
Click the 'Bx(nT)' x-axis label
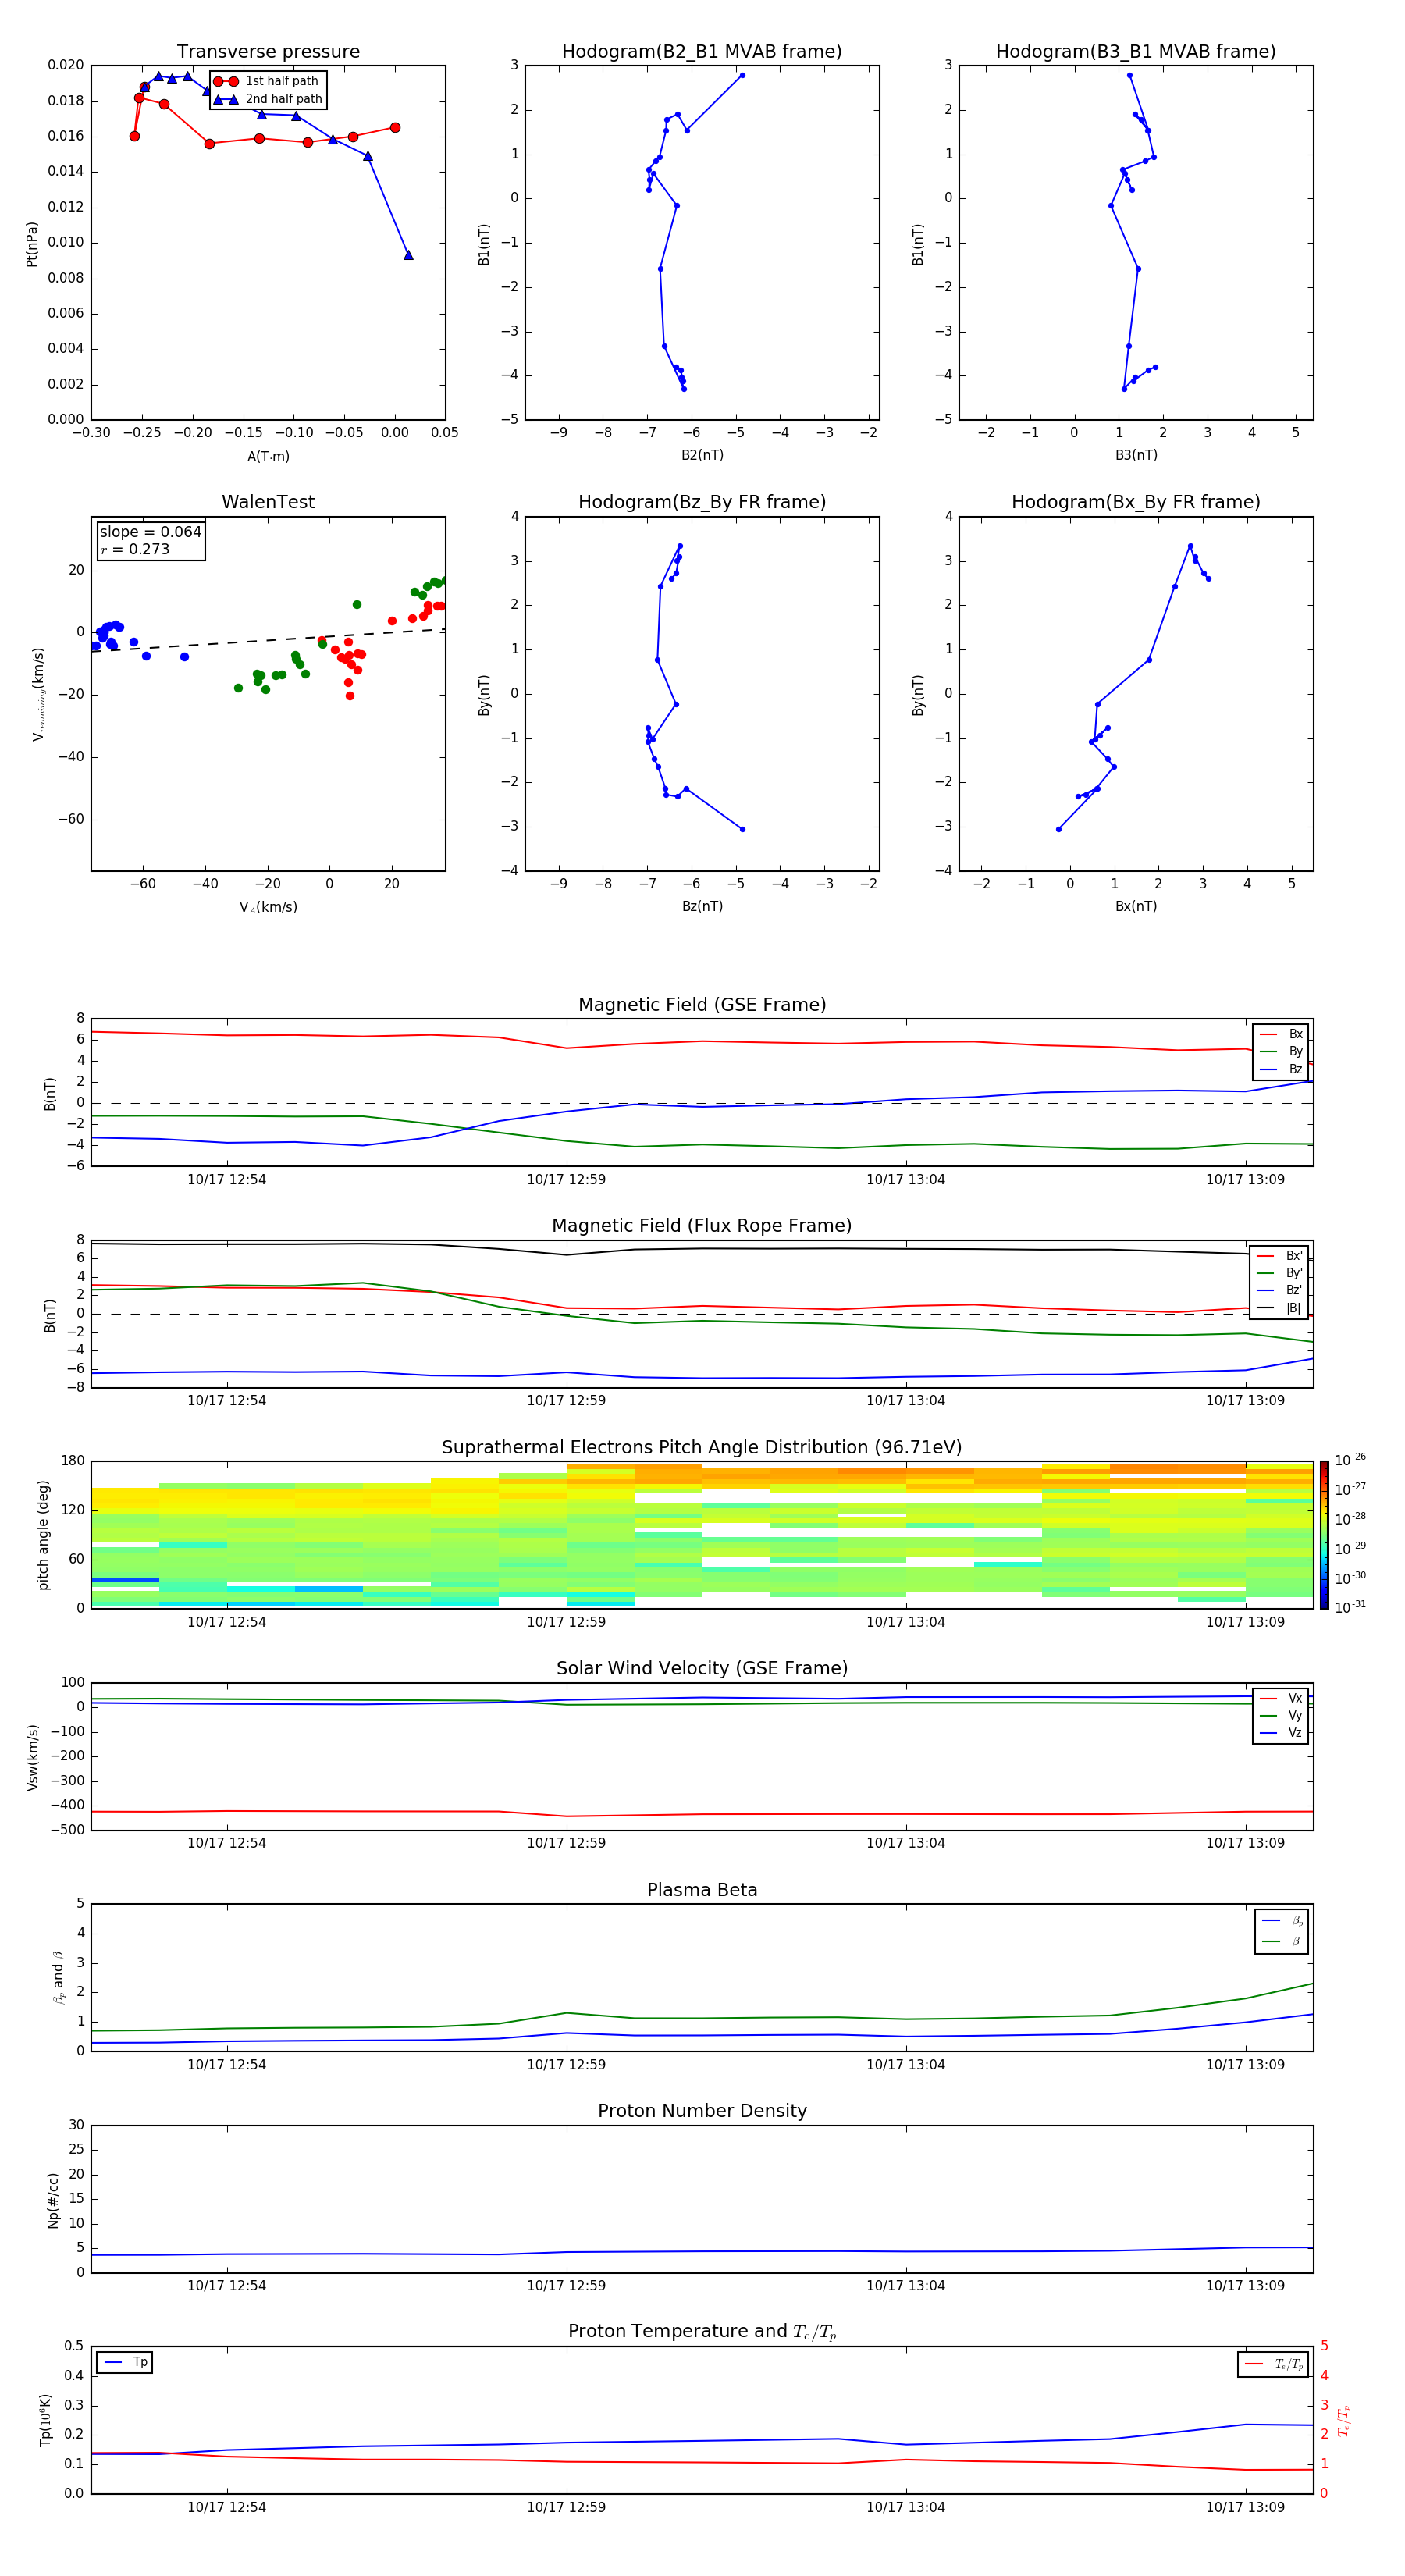pyautogui.click(x=1136, y=906)
